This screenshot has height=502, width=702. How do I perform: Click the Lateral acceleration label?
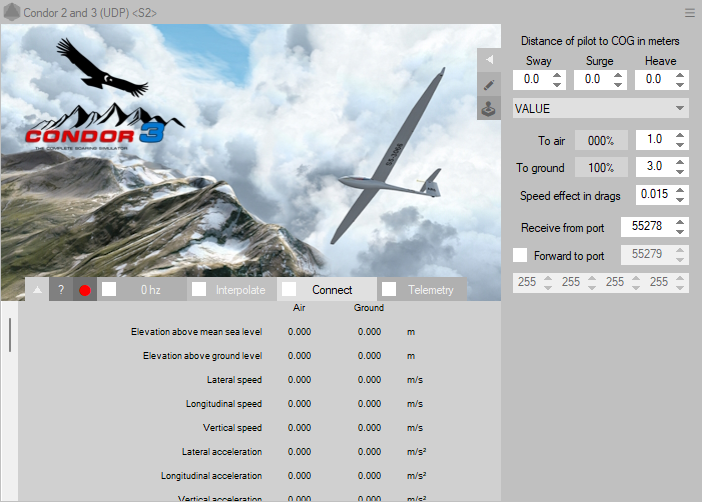(x=222, y=452)
